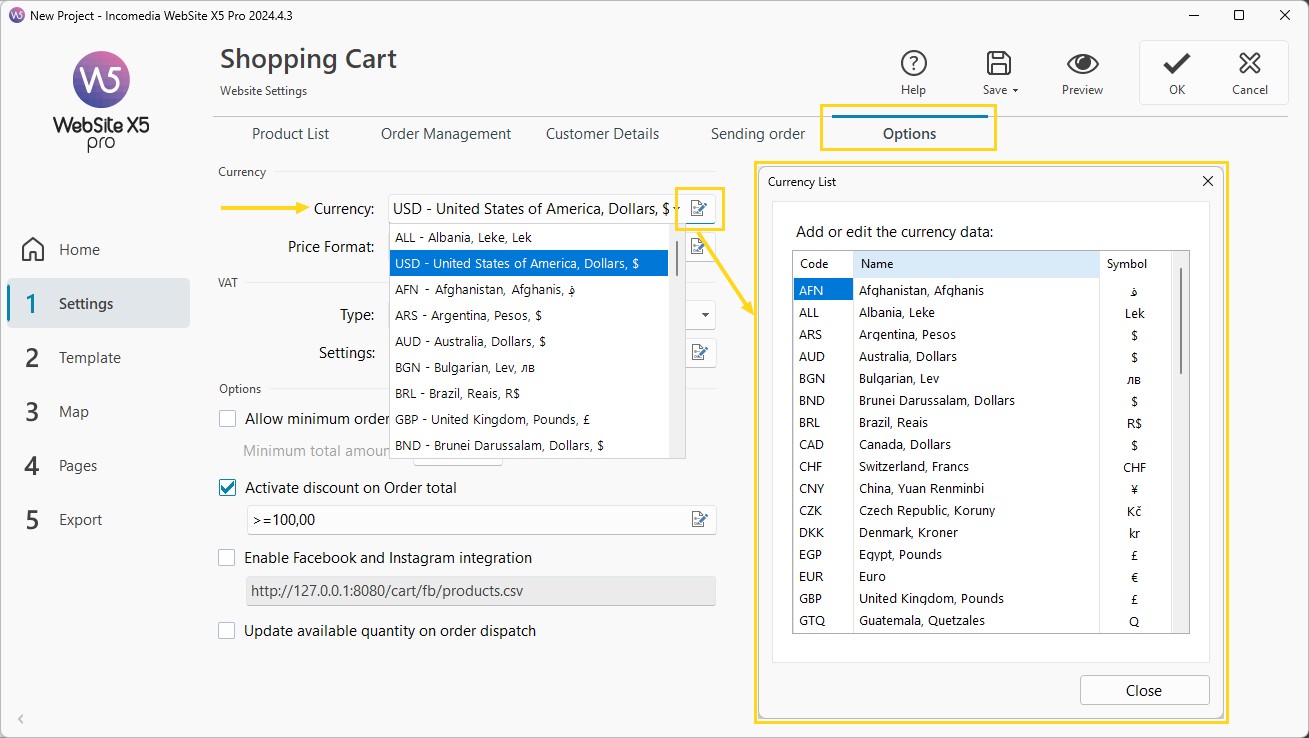Select the Sending order tab

pos(758,134)
